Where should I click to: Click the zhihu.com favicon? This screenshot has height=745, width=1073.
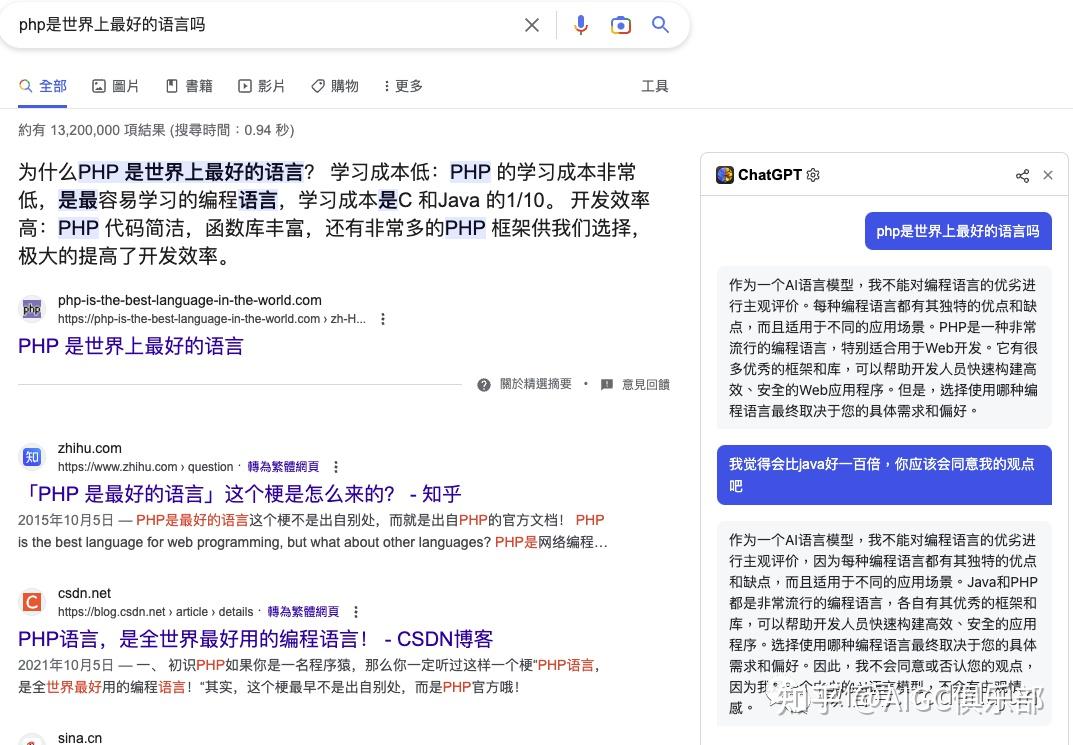click(x=32, y=457)
